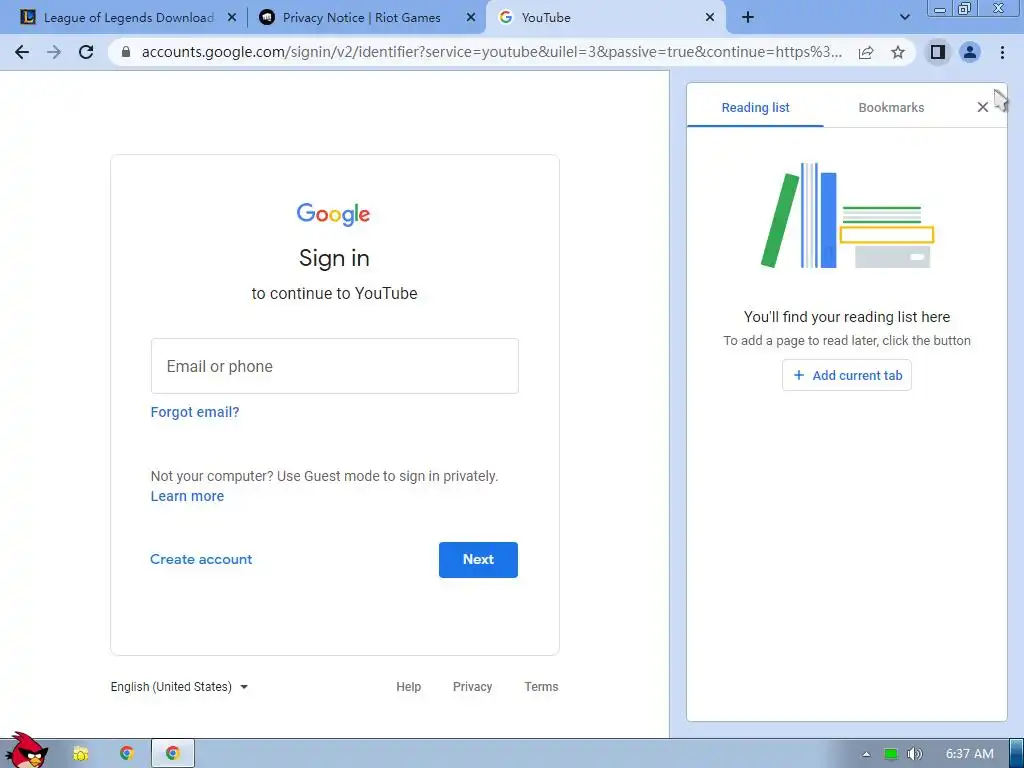This screenshot has height=768, width=1024.
Task: Switch to League of Legends Download tab
Action: click(x=128, y=18)
